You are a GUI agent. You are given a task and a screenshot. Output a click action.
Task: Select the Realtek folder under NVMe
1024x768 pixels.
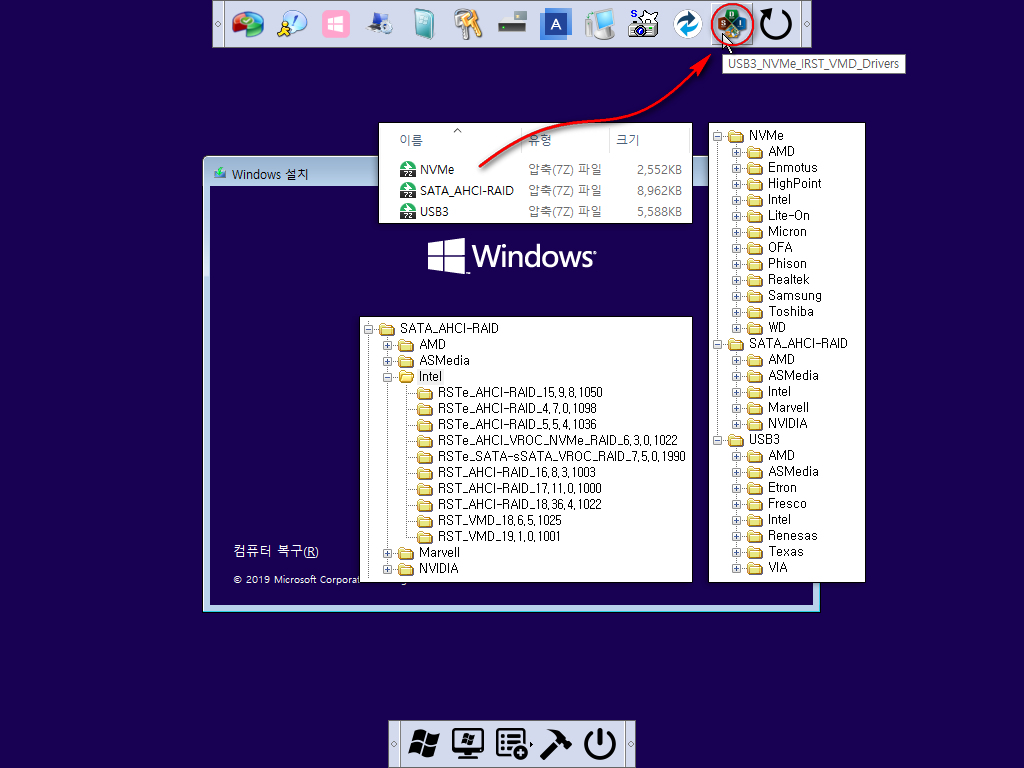[x=788, y=280]
